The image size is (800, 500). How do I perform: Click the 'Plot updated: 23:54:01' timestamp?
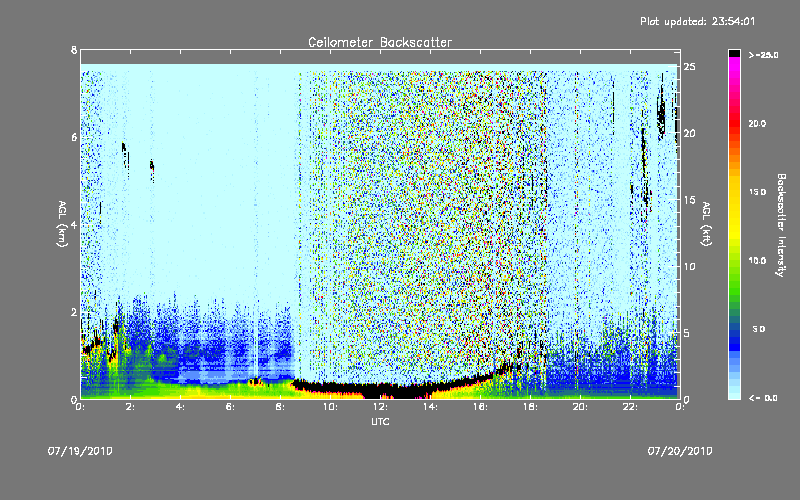coord(697,21)
